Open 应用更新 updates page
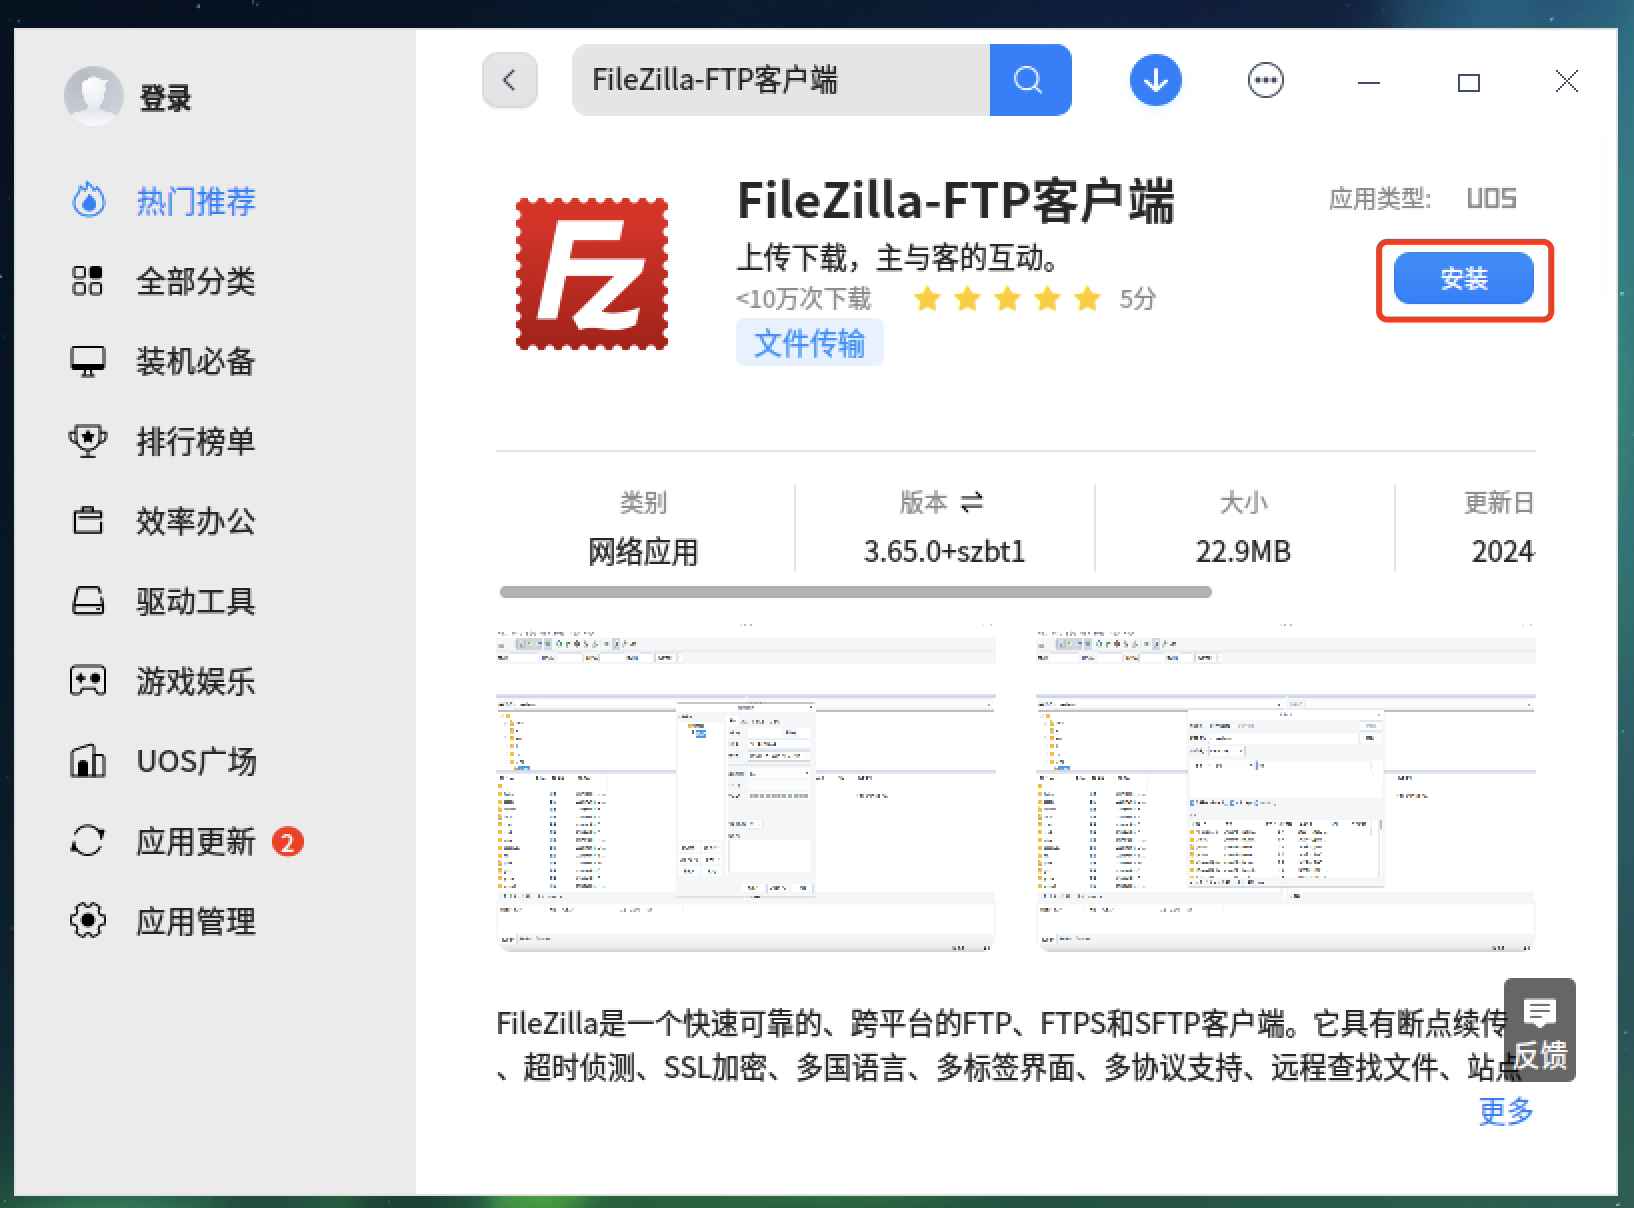The height and width of the screenshot is (1208, 1634). (x=196, y=841)
